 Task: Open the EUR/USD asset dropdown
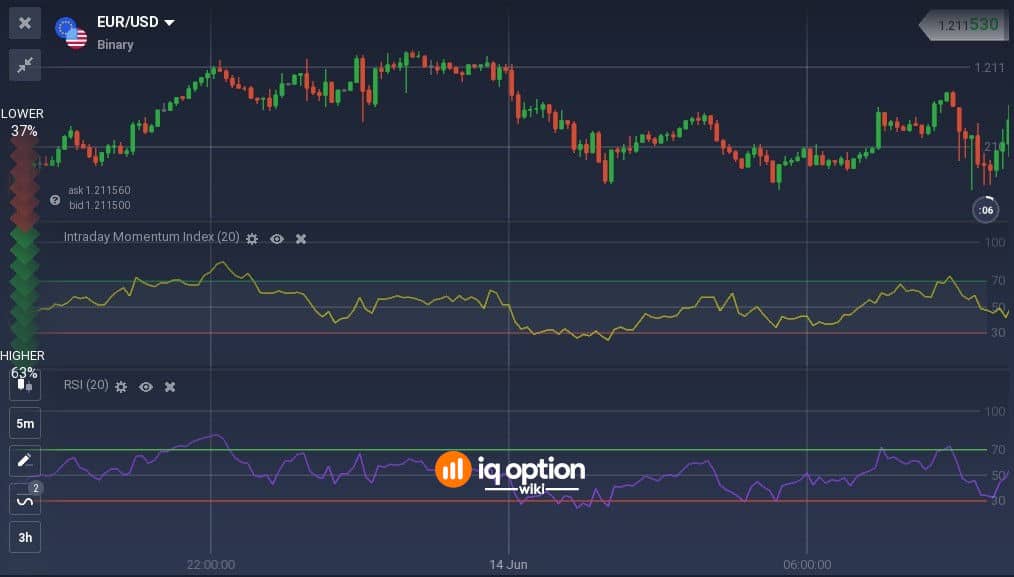pos(136,22)
